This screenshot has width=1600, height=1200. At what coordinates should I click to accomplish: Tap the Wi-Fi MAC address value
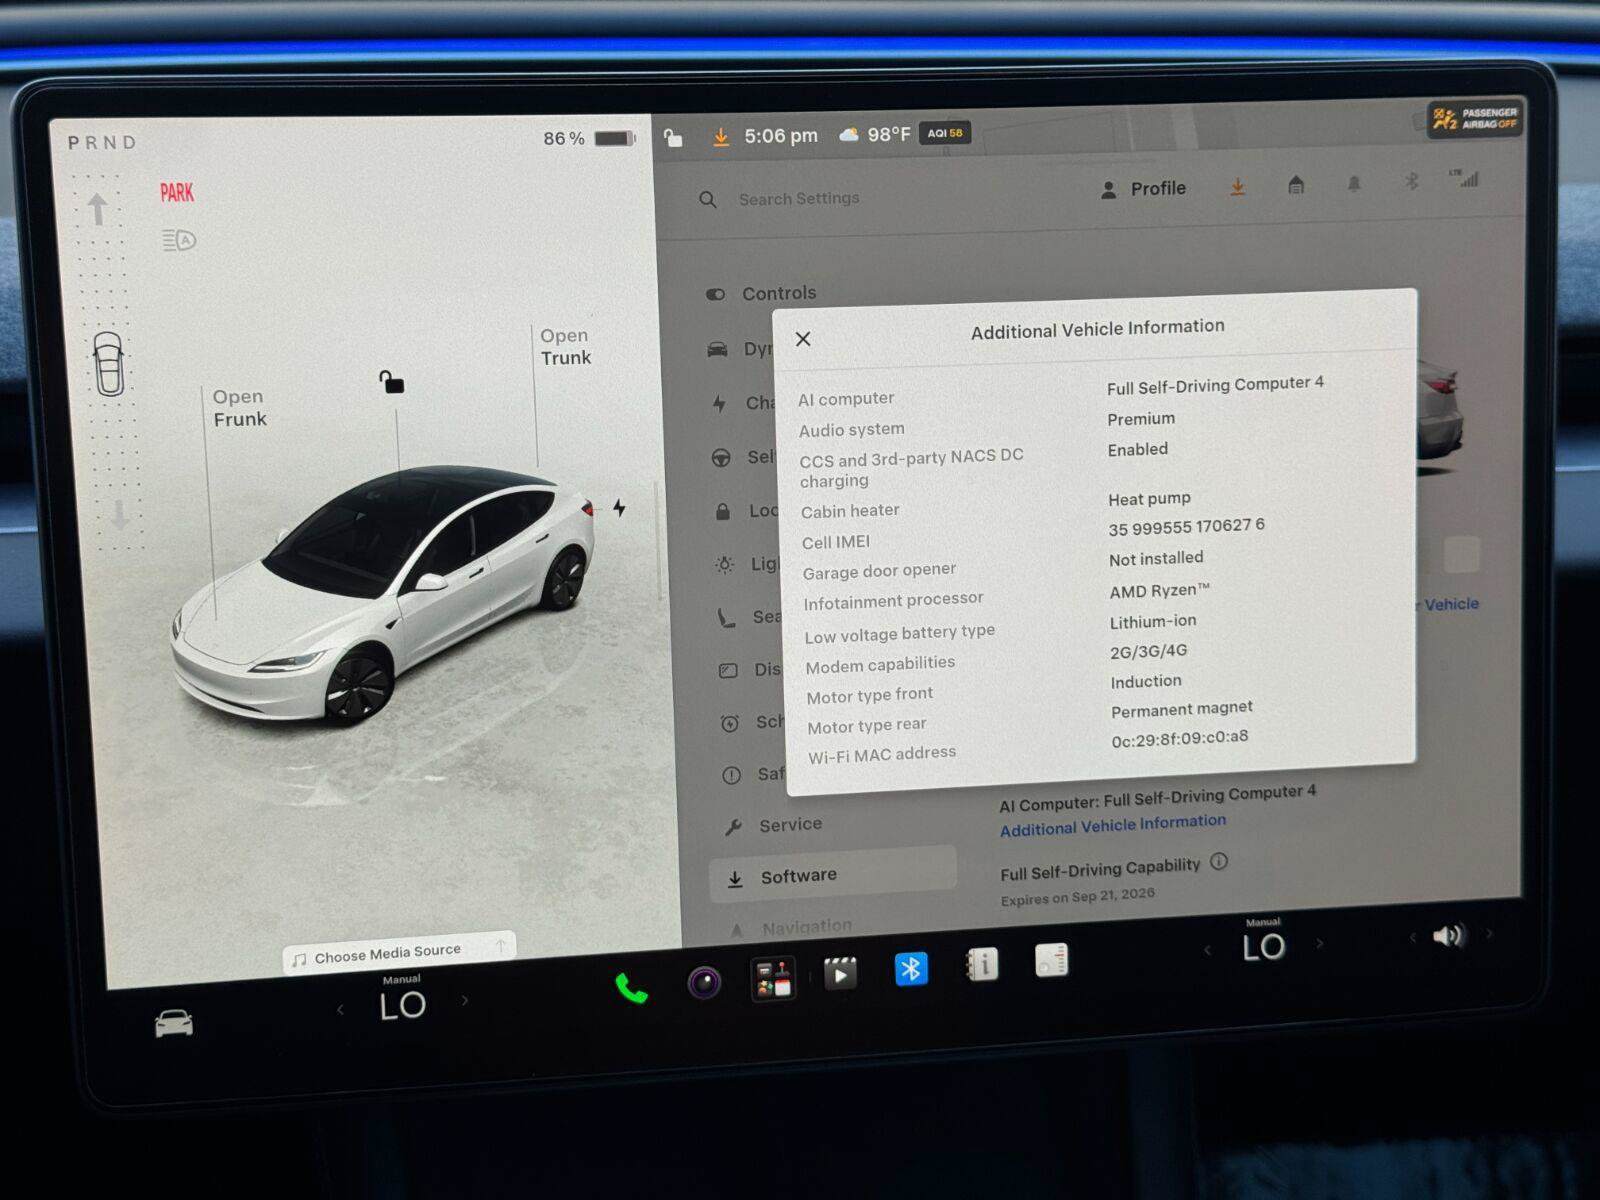1180,738
